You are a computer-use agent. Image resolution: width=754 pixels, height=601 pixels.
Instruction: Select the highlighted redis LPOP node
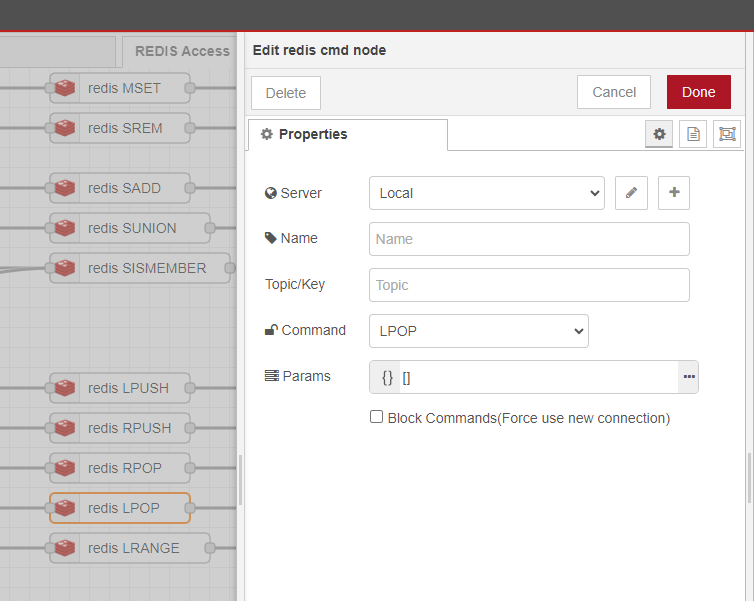(120, 508)
